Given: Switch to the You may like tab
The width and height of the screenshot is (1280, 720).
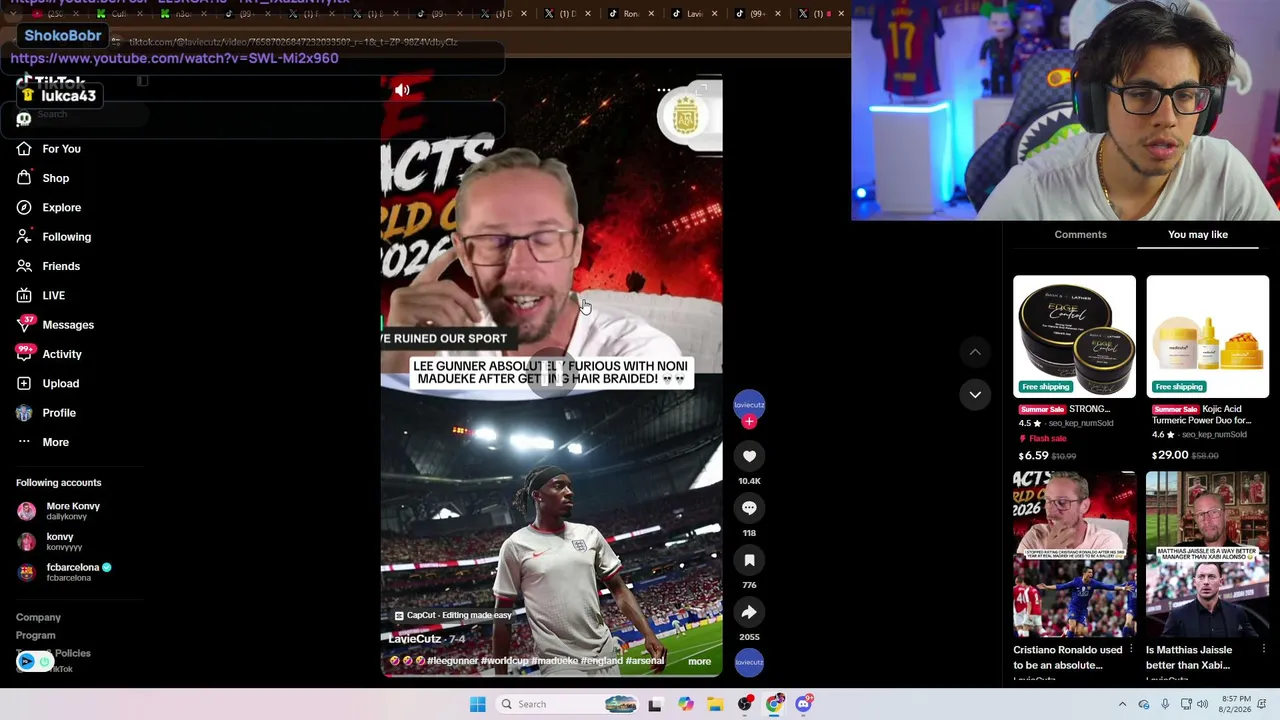Looking at the screenshot, I should 1198,235.
